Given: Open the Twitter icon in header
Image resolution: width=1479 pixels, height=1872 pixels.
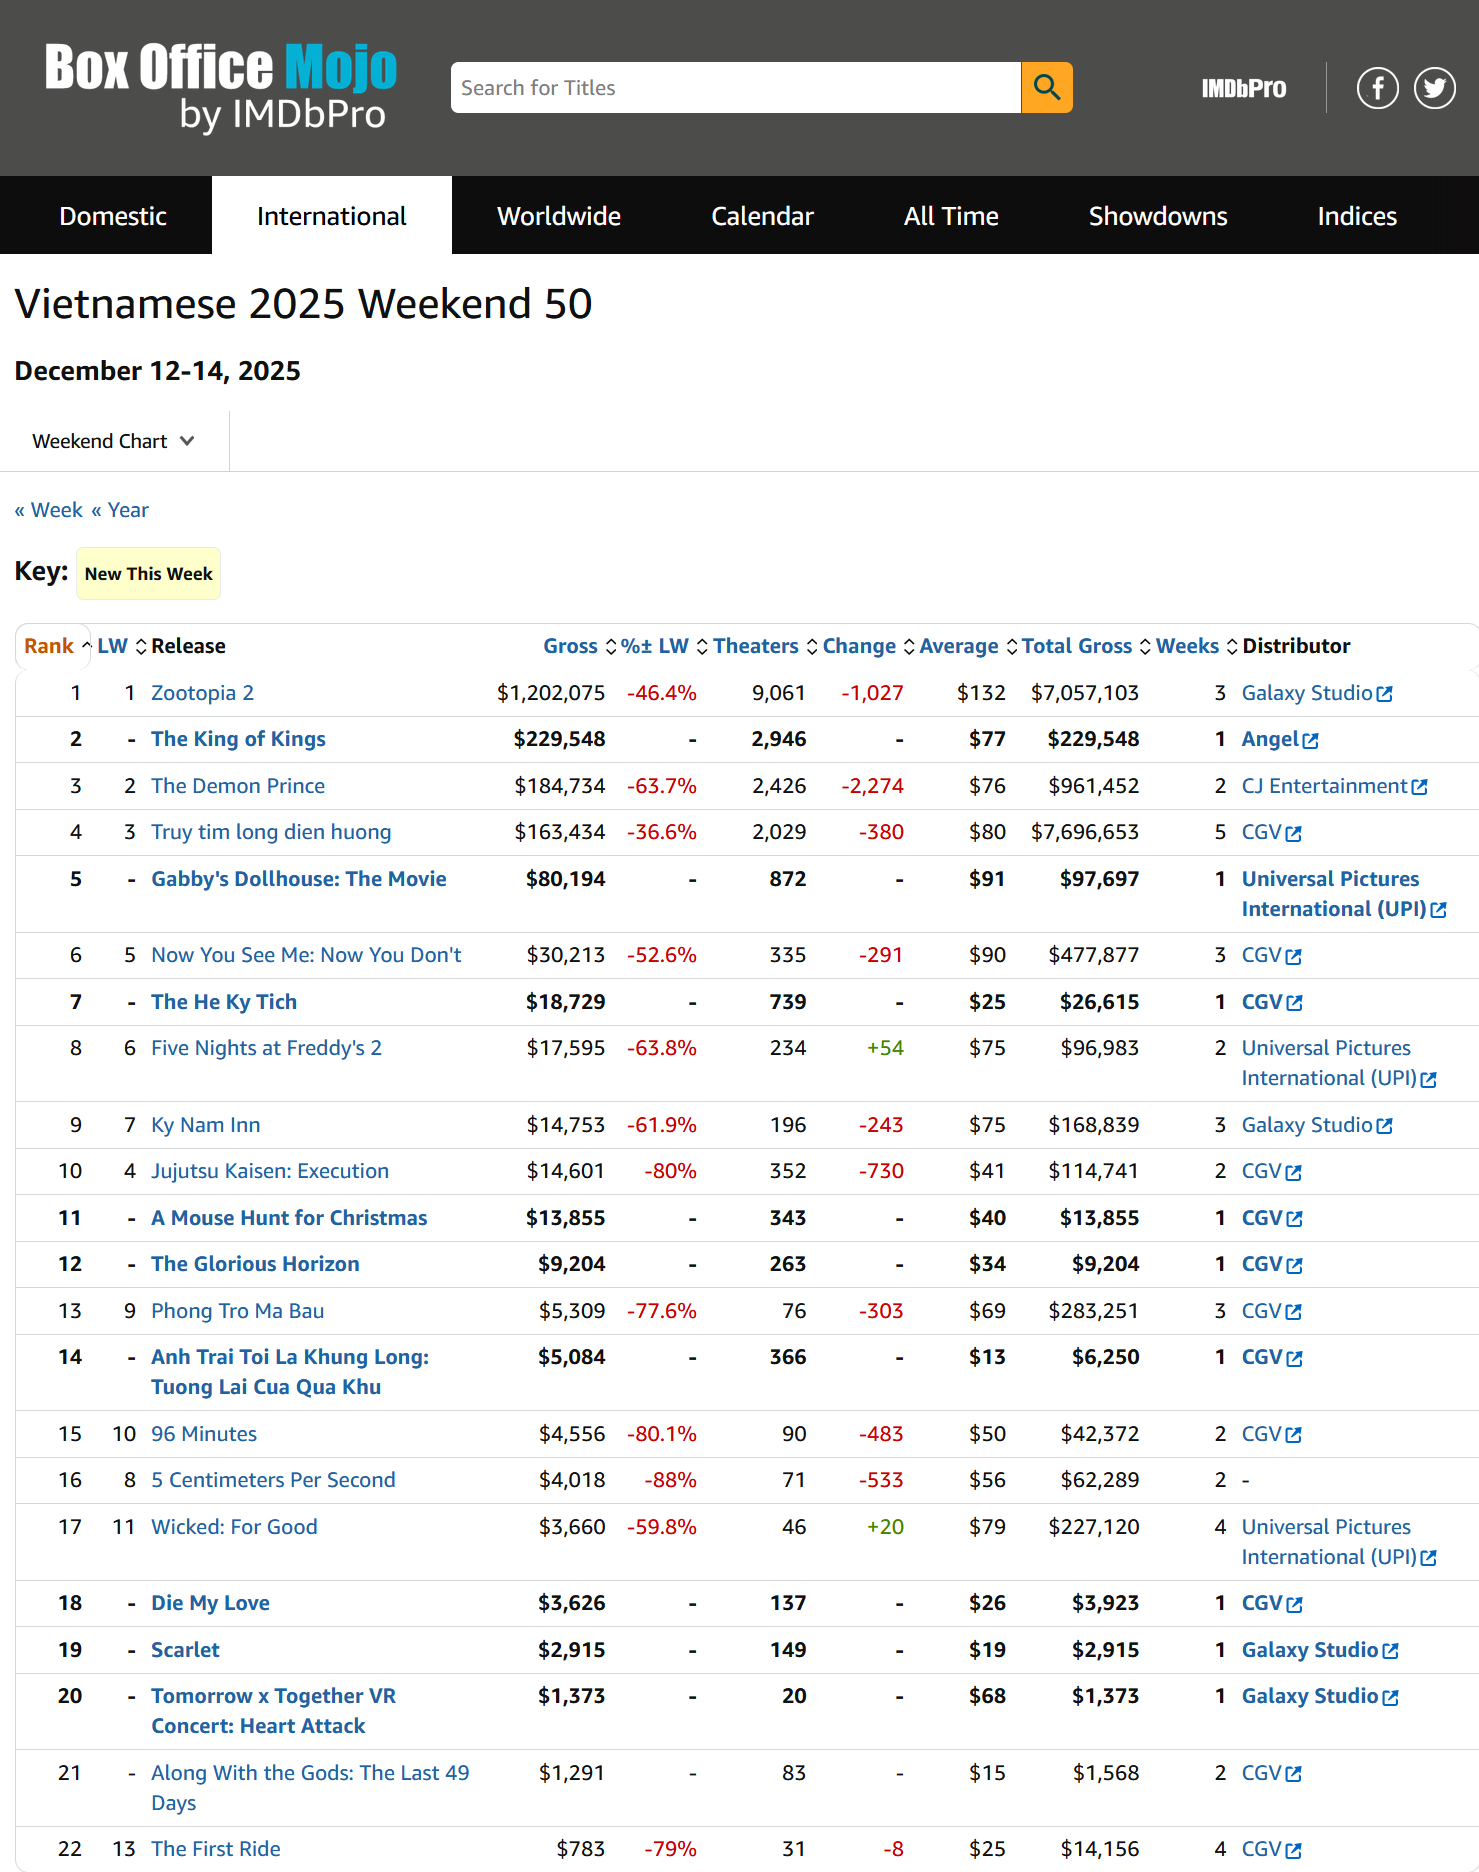Looking at the screenshot, I should coord(1434,88).
